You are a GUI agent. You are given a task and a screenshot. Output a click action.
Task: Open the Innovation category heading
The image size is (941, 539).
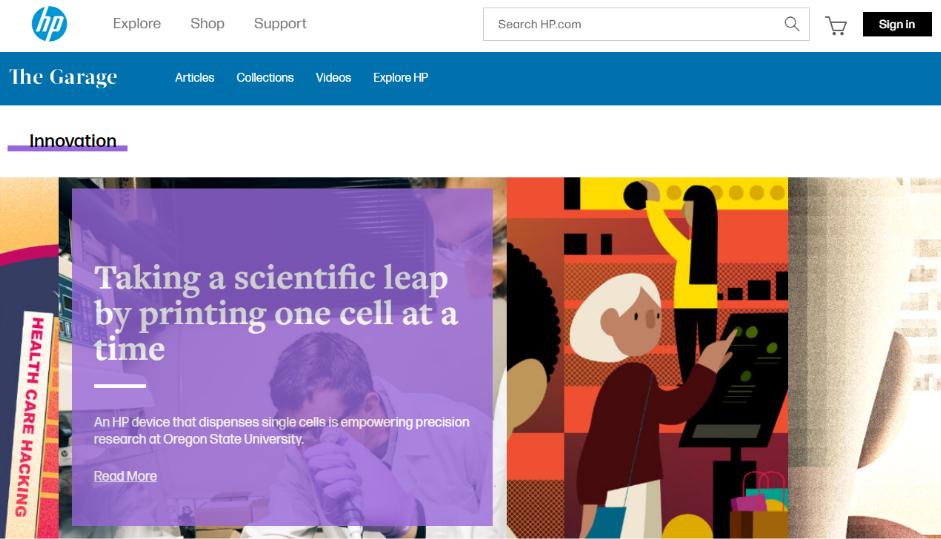(x=72, y=141)
